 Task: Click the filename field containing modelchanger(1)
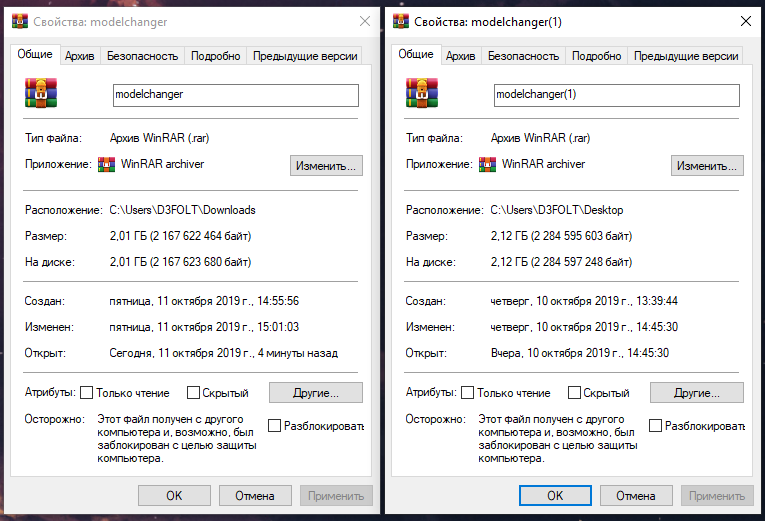click(617, 95)
